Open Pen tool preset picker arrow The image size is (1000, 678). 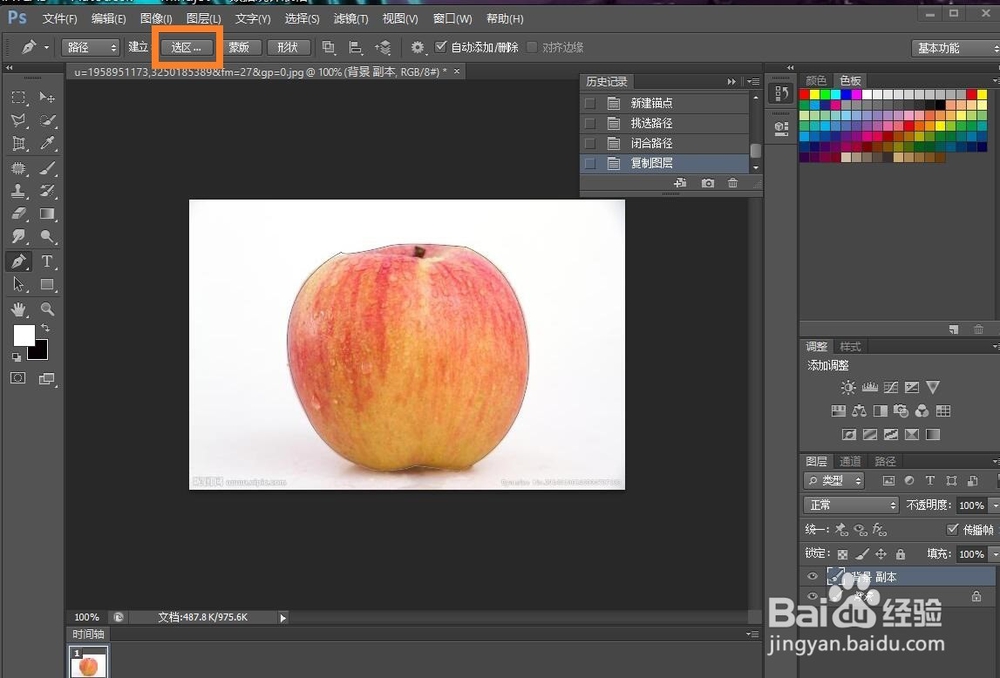pos(46,47)
